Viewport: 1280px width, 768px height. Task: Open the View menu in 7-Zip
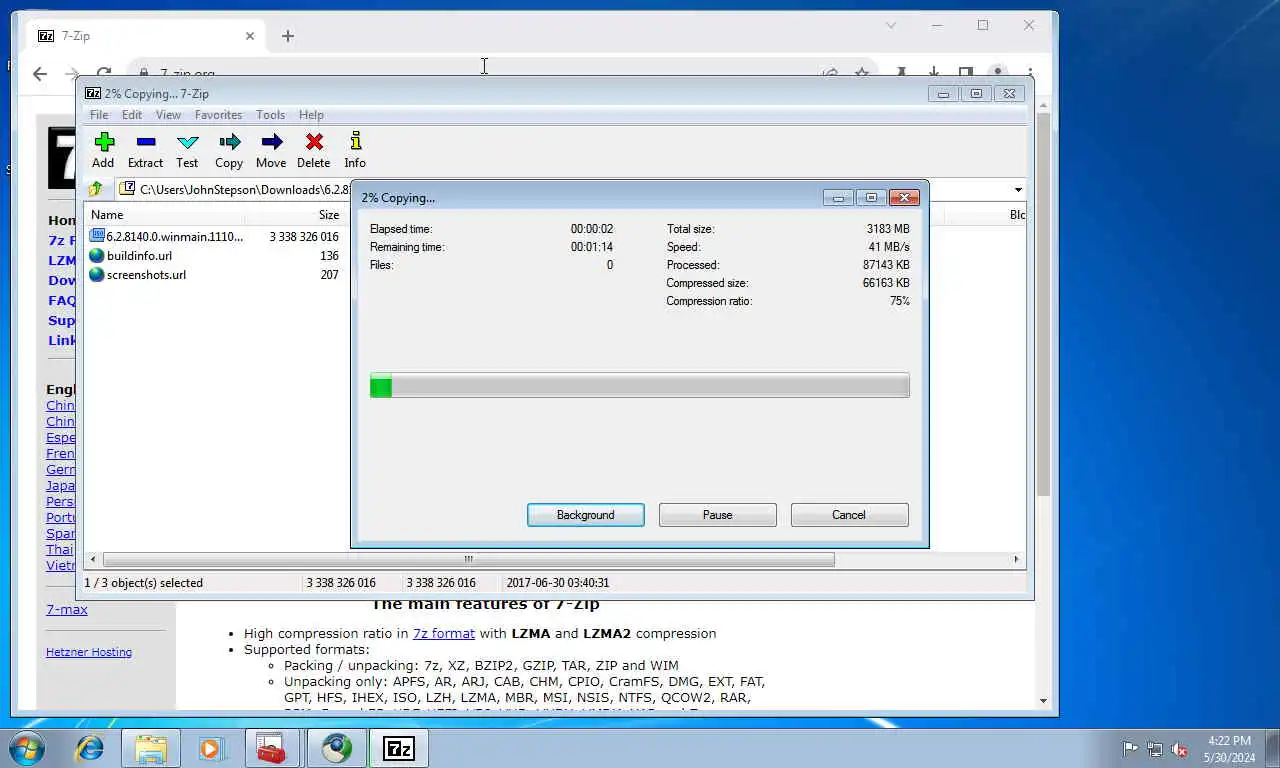(168, 115)
